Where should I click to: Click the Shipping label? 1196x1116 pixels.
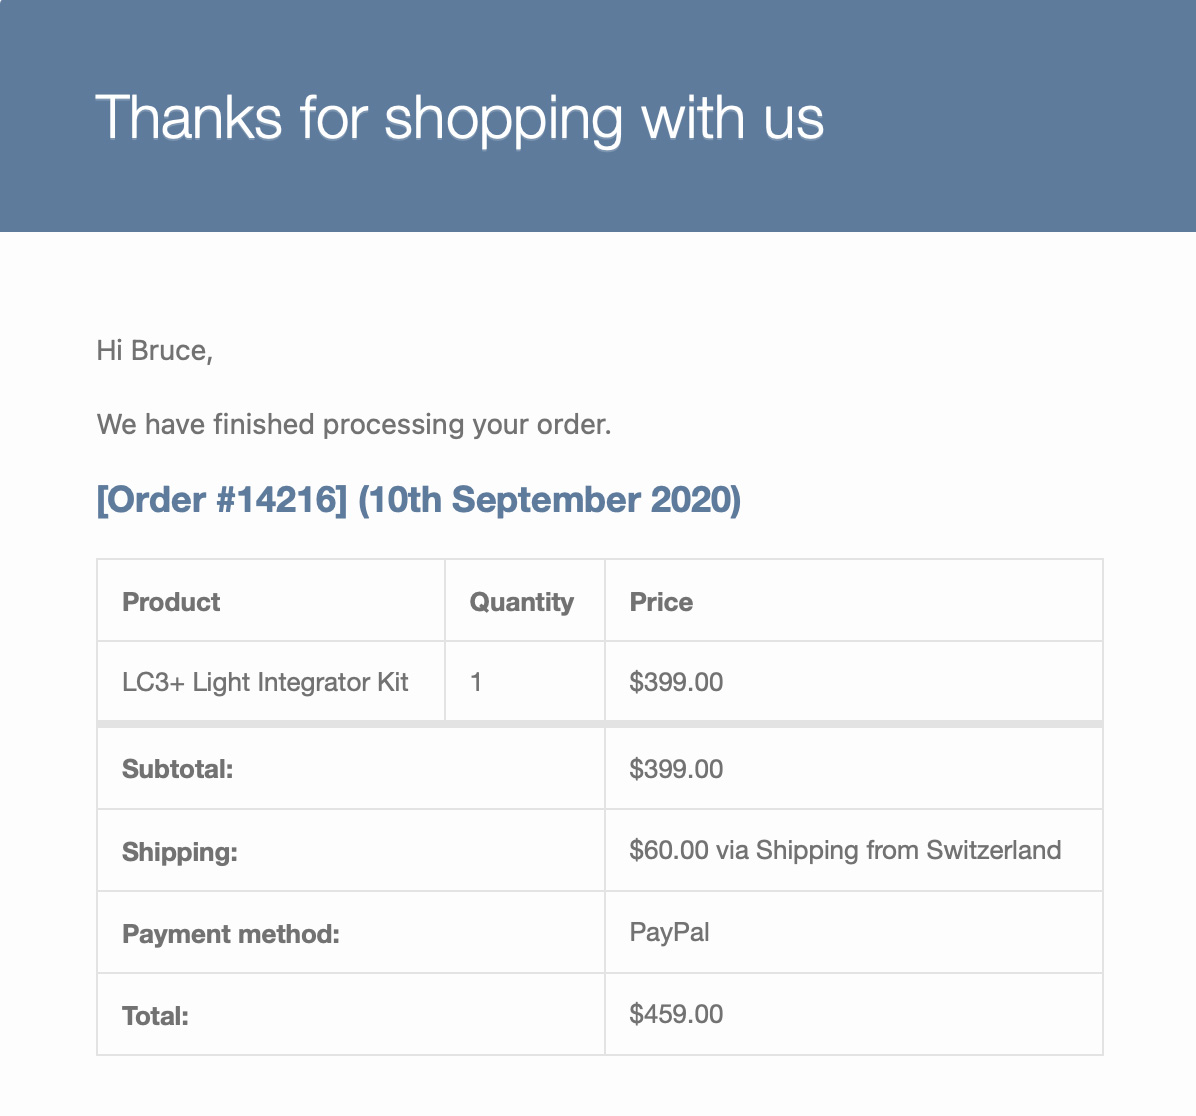(180, 852)
